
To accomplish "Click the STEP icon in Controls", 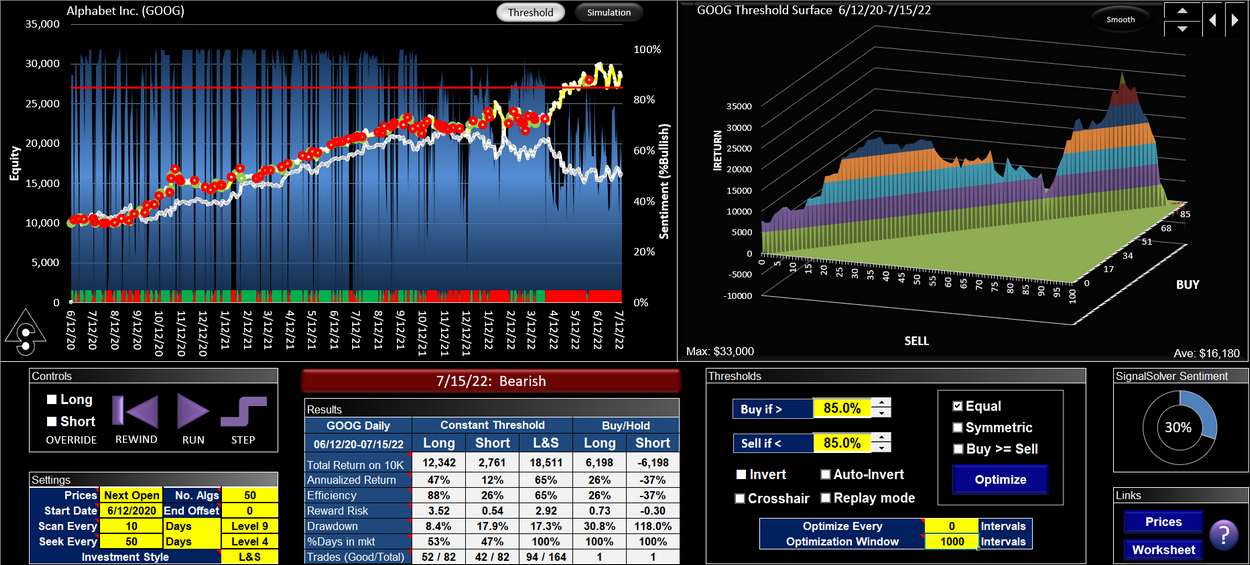I will coord(243,412).
